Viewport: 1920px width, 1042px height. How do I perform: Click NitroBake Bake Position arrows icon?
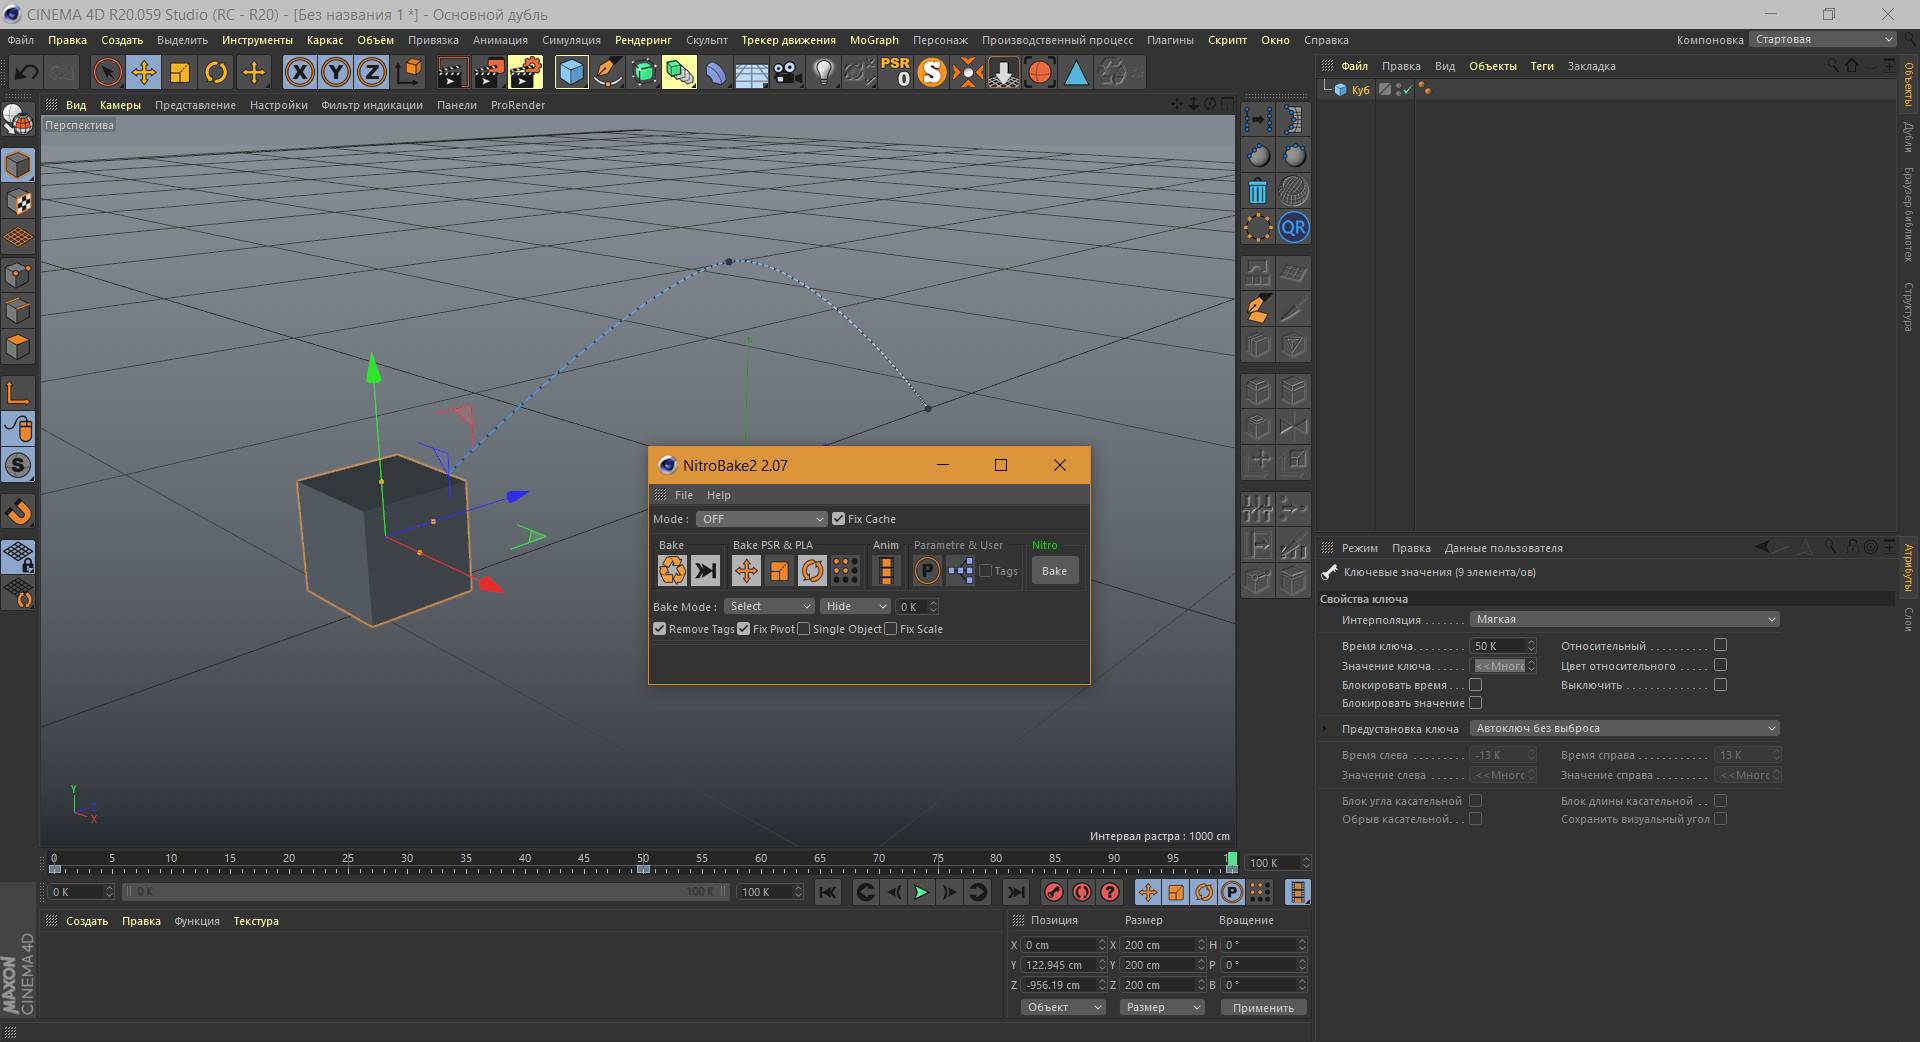click(x=745, y=571)
